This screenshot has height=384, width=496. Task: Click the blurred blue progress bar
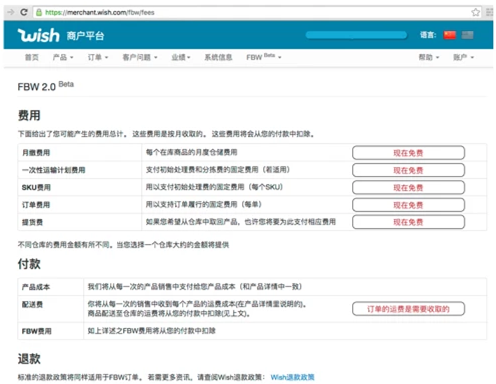coord(356,35)
